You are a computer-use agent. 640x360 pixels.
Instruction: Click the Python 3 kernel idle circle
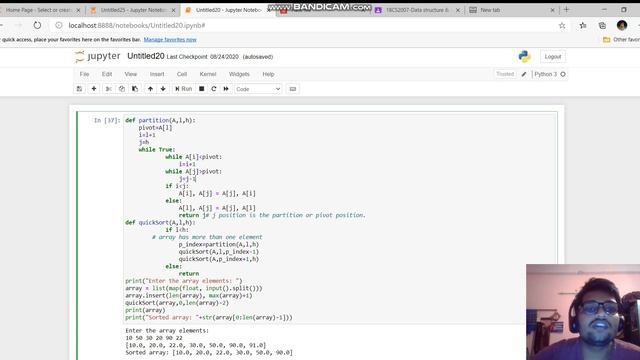pos(563,74)
